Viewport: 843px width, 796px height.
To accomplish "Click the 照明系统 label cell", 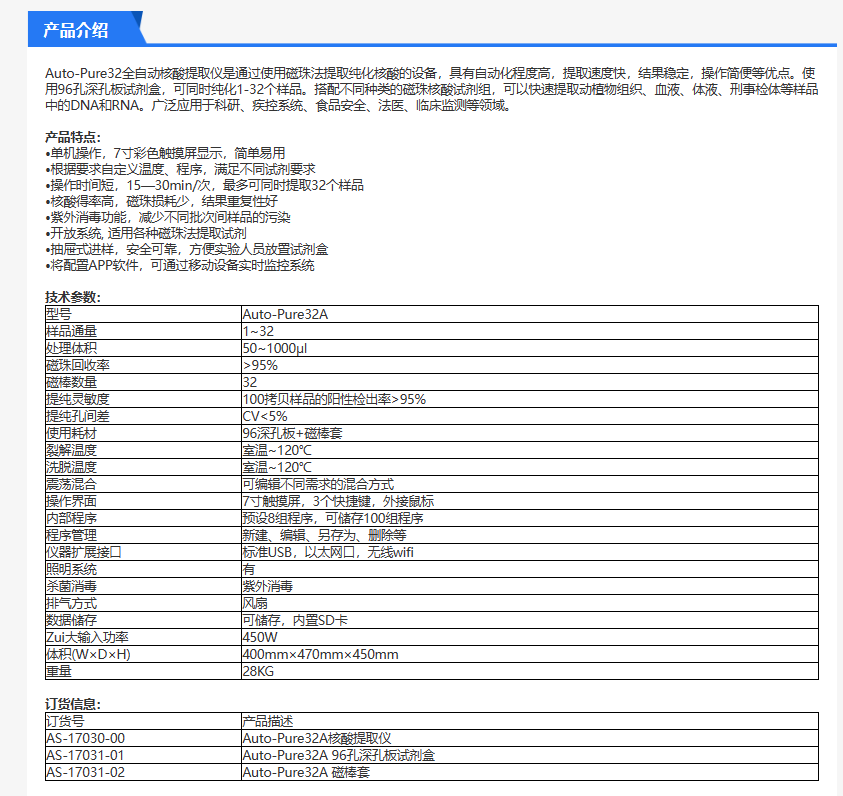I will point(144,570).
